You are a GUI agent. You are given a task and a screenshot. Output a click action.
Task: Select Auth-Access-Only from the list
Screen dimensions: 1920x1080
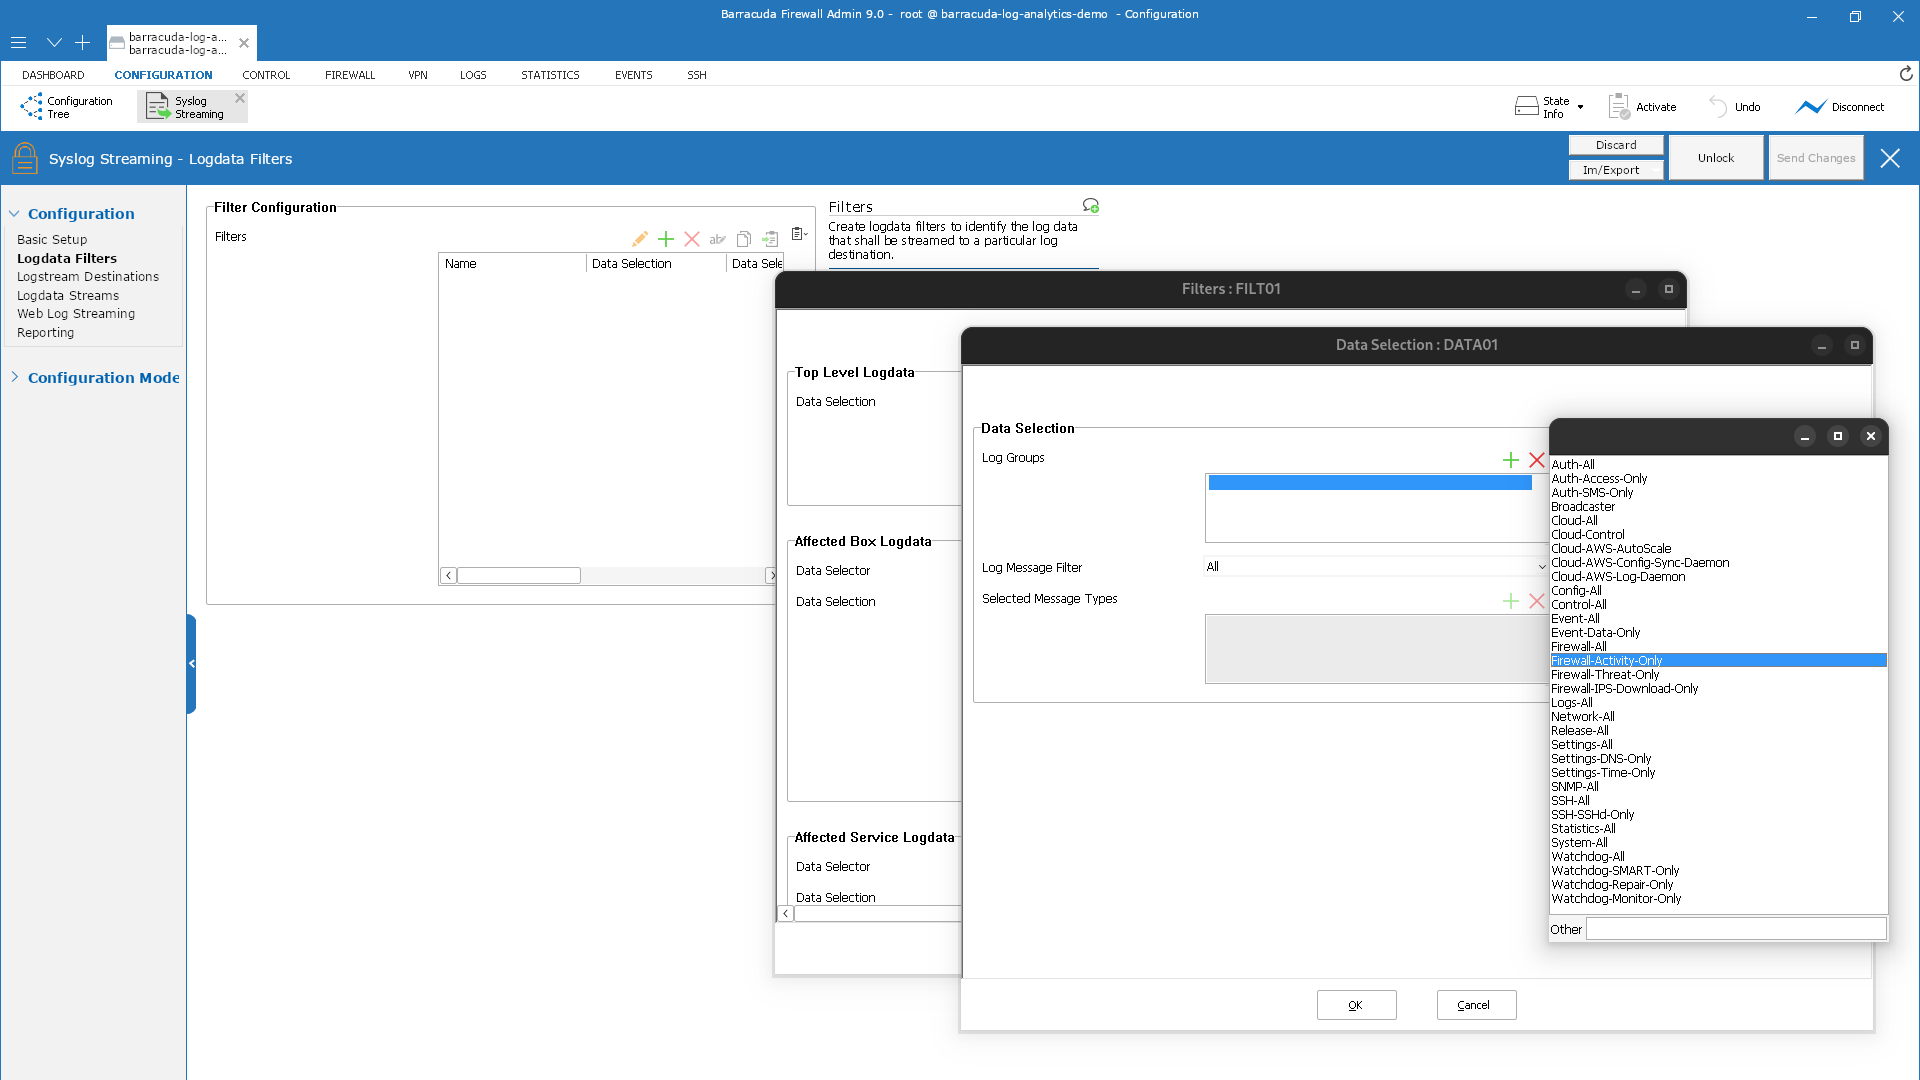1718,479
